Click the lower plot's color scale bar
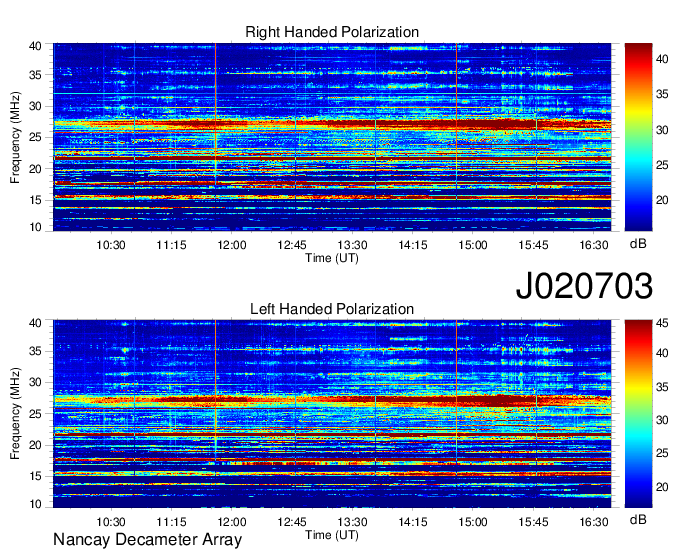680x552 pixels. pyautogui.click(x=638, y=414)
